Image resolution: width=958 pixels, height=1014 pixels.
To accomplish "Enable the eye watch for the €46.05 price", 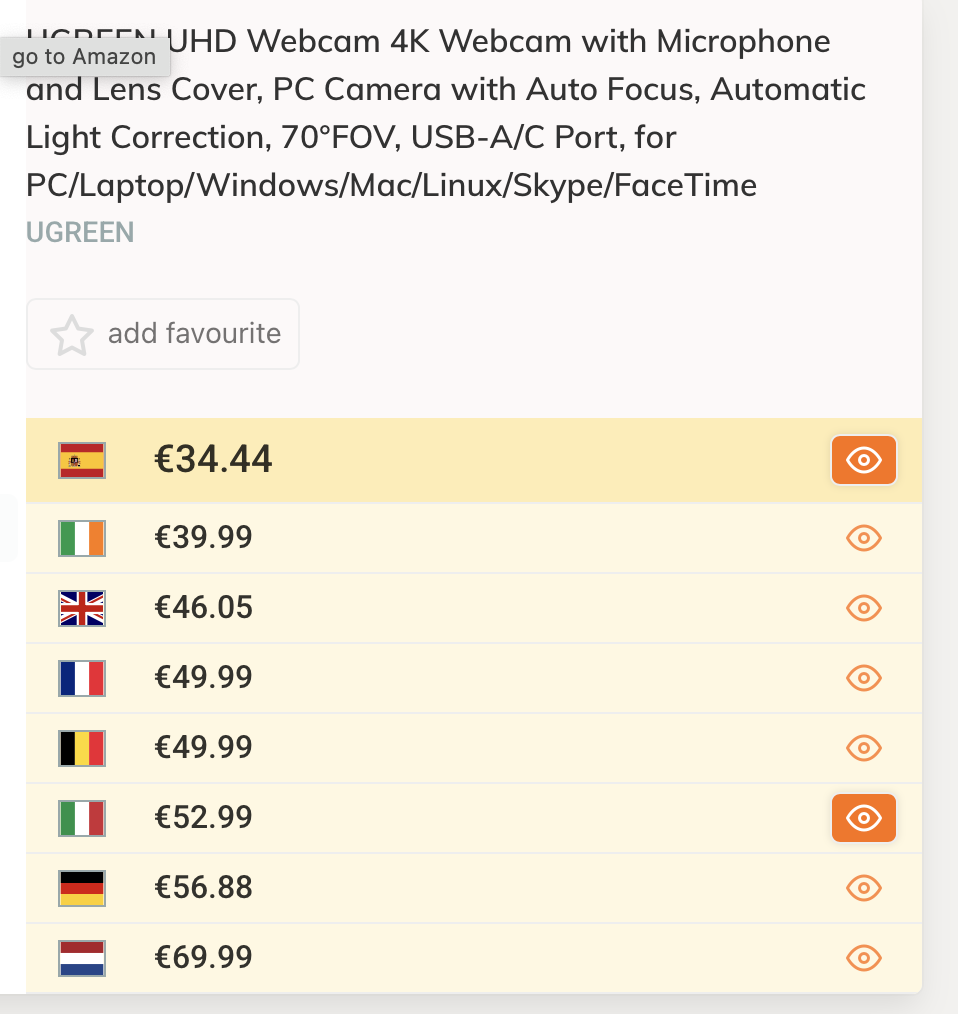I will (x=863, y=608).
